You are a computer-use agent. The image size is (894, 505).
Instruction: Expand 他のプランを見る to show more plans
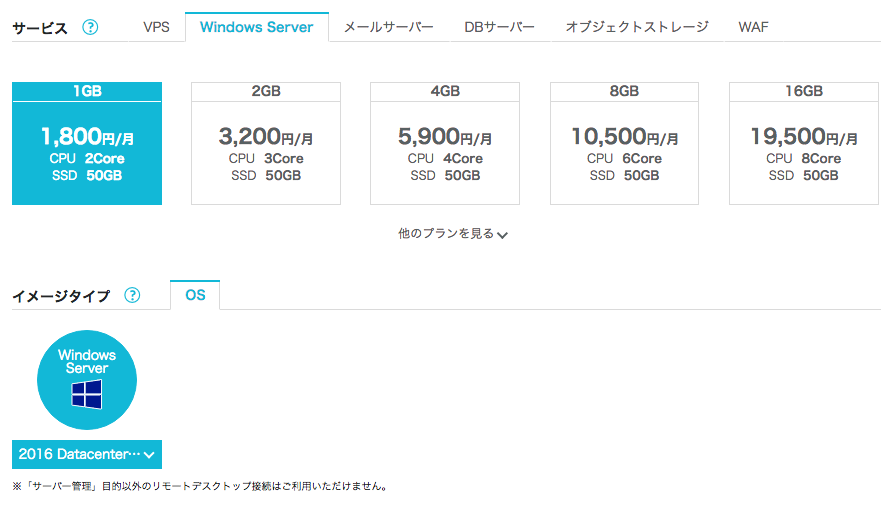click(453, 234)
